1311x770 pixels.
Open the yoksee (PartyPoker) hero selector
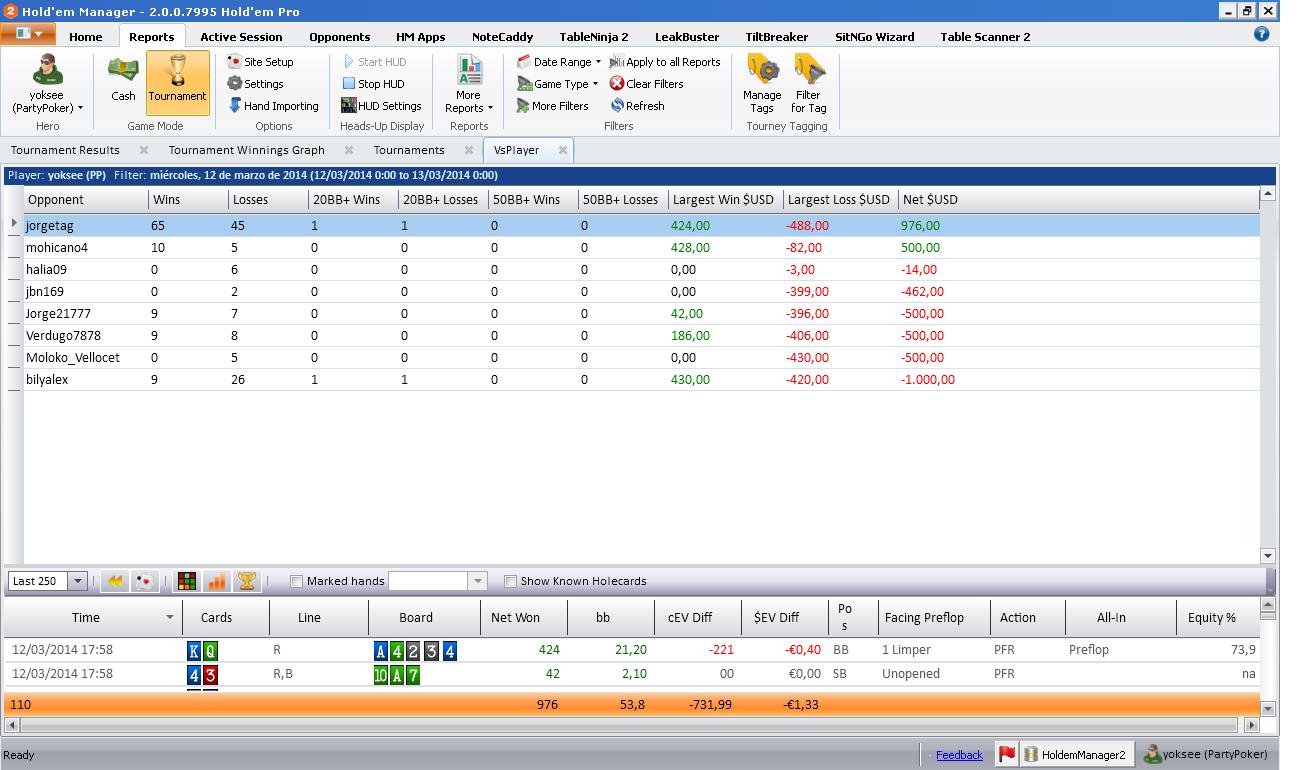[x=47, y=85]
